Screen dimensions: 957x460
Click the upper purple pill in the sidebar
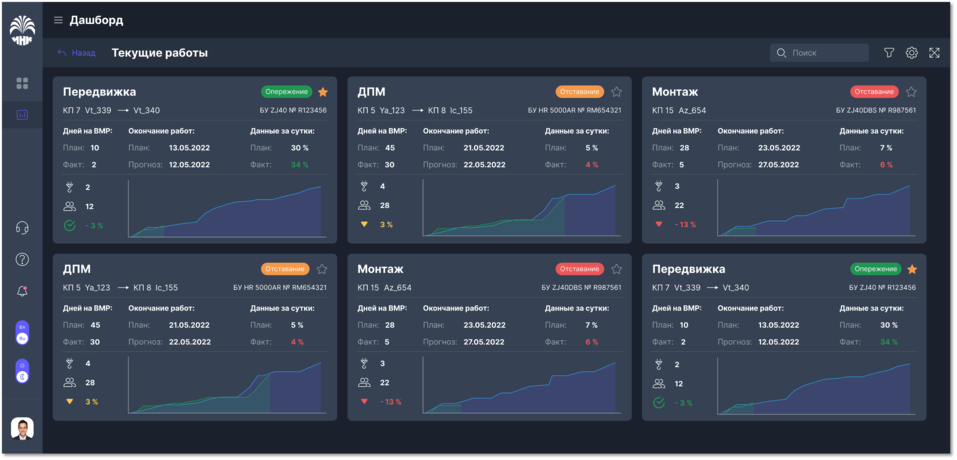(x=22, y=333)
